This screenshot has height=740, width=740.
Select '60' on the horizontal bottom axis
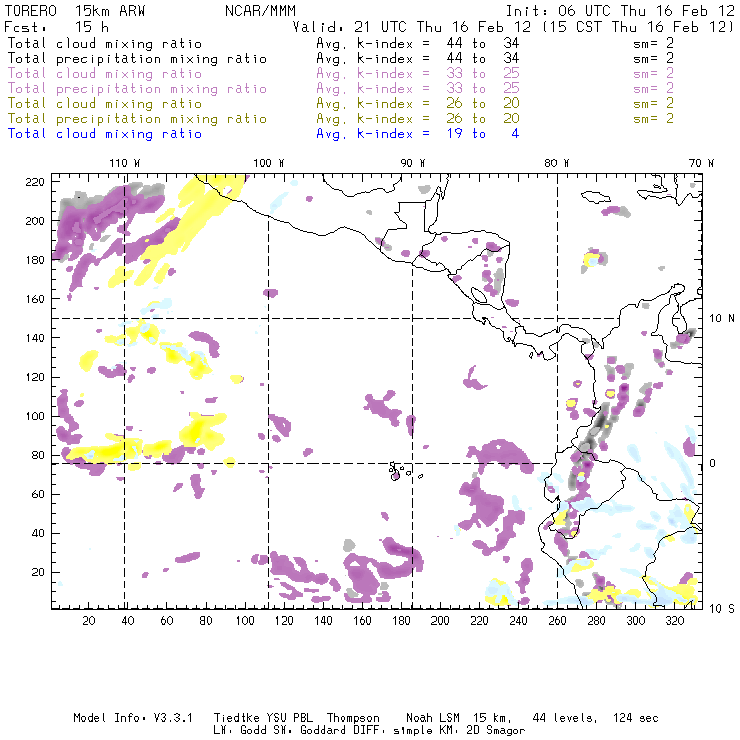coord(167,621)
